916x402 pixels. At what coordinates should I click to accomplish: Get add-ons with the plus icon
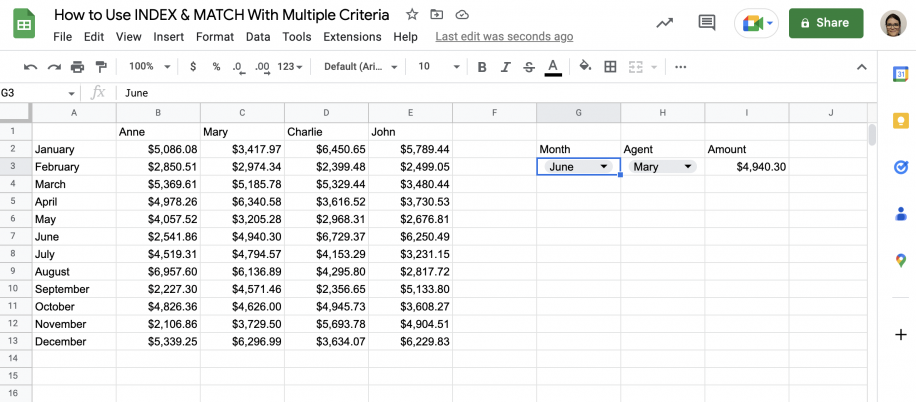(x=900, y=335)
